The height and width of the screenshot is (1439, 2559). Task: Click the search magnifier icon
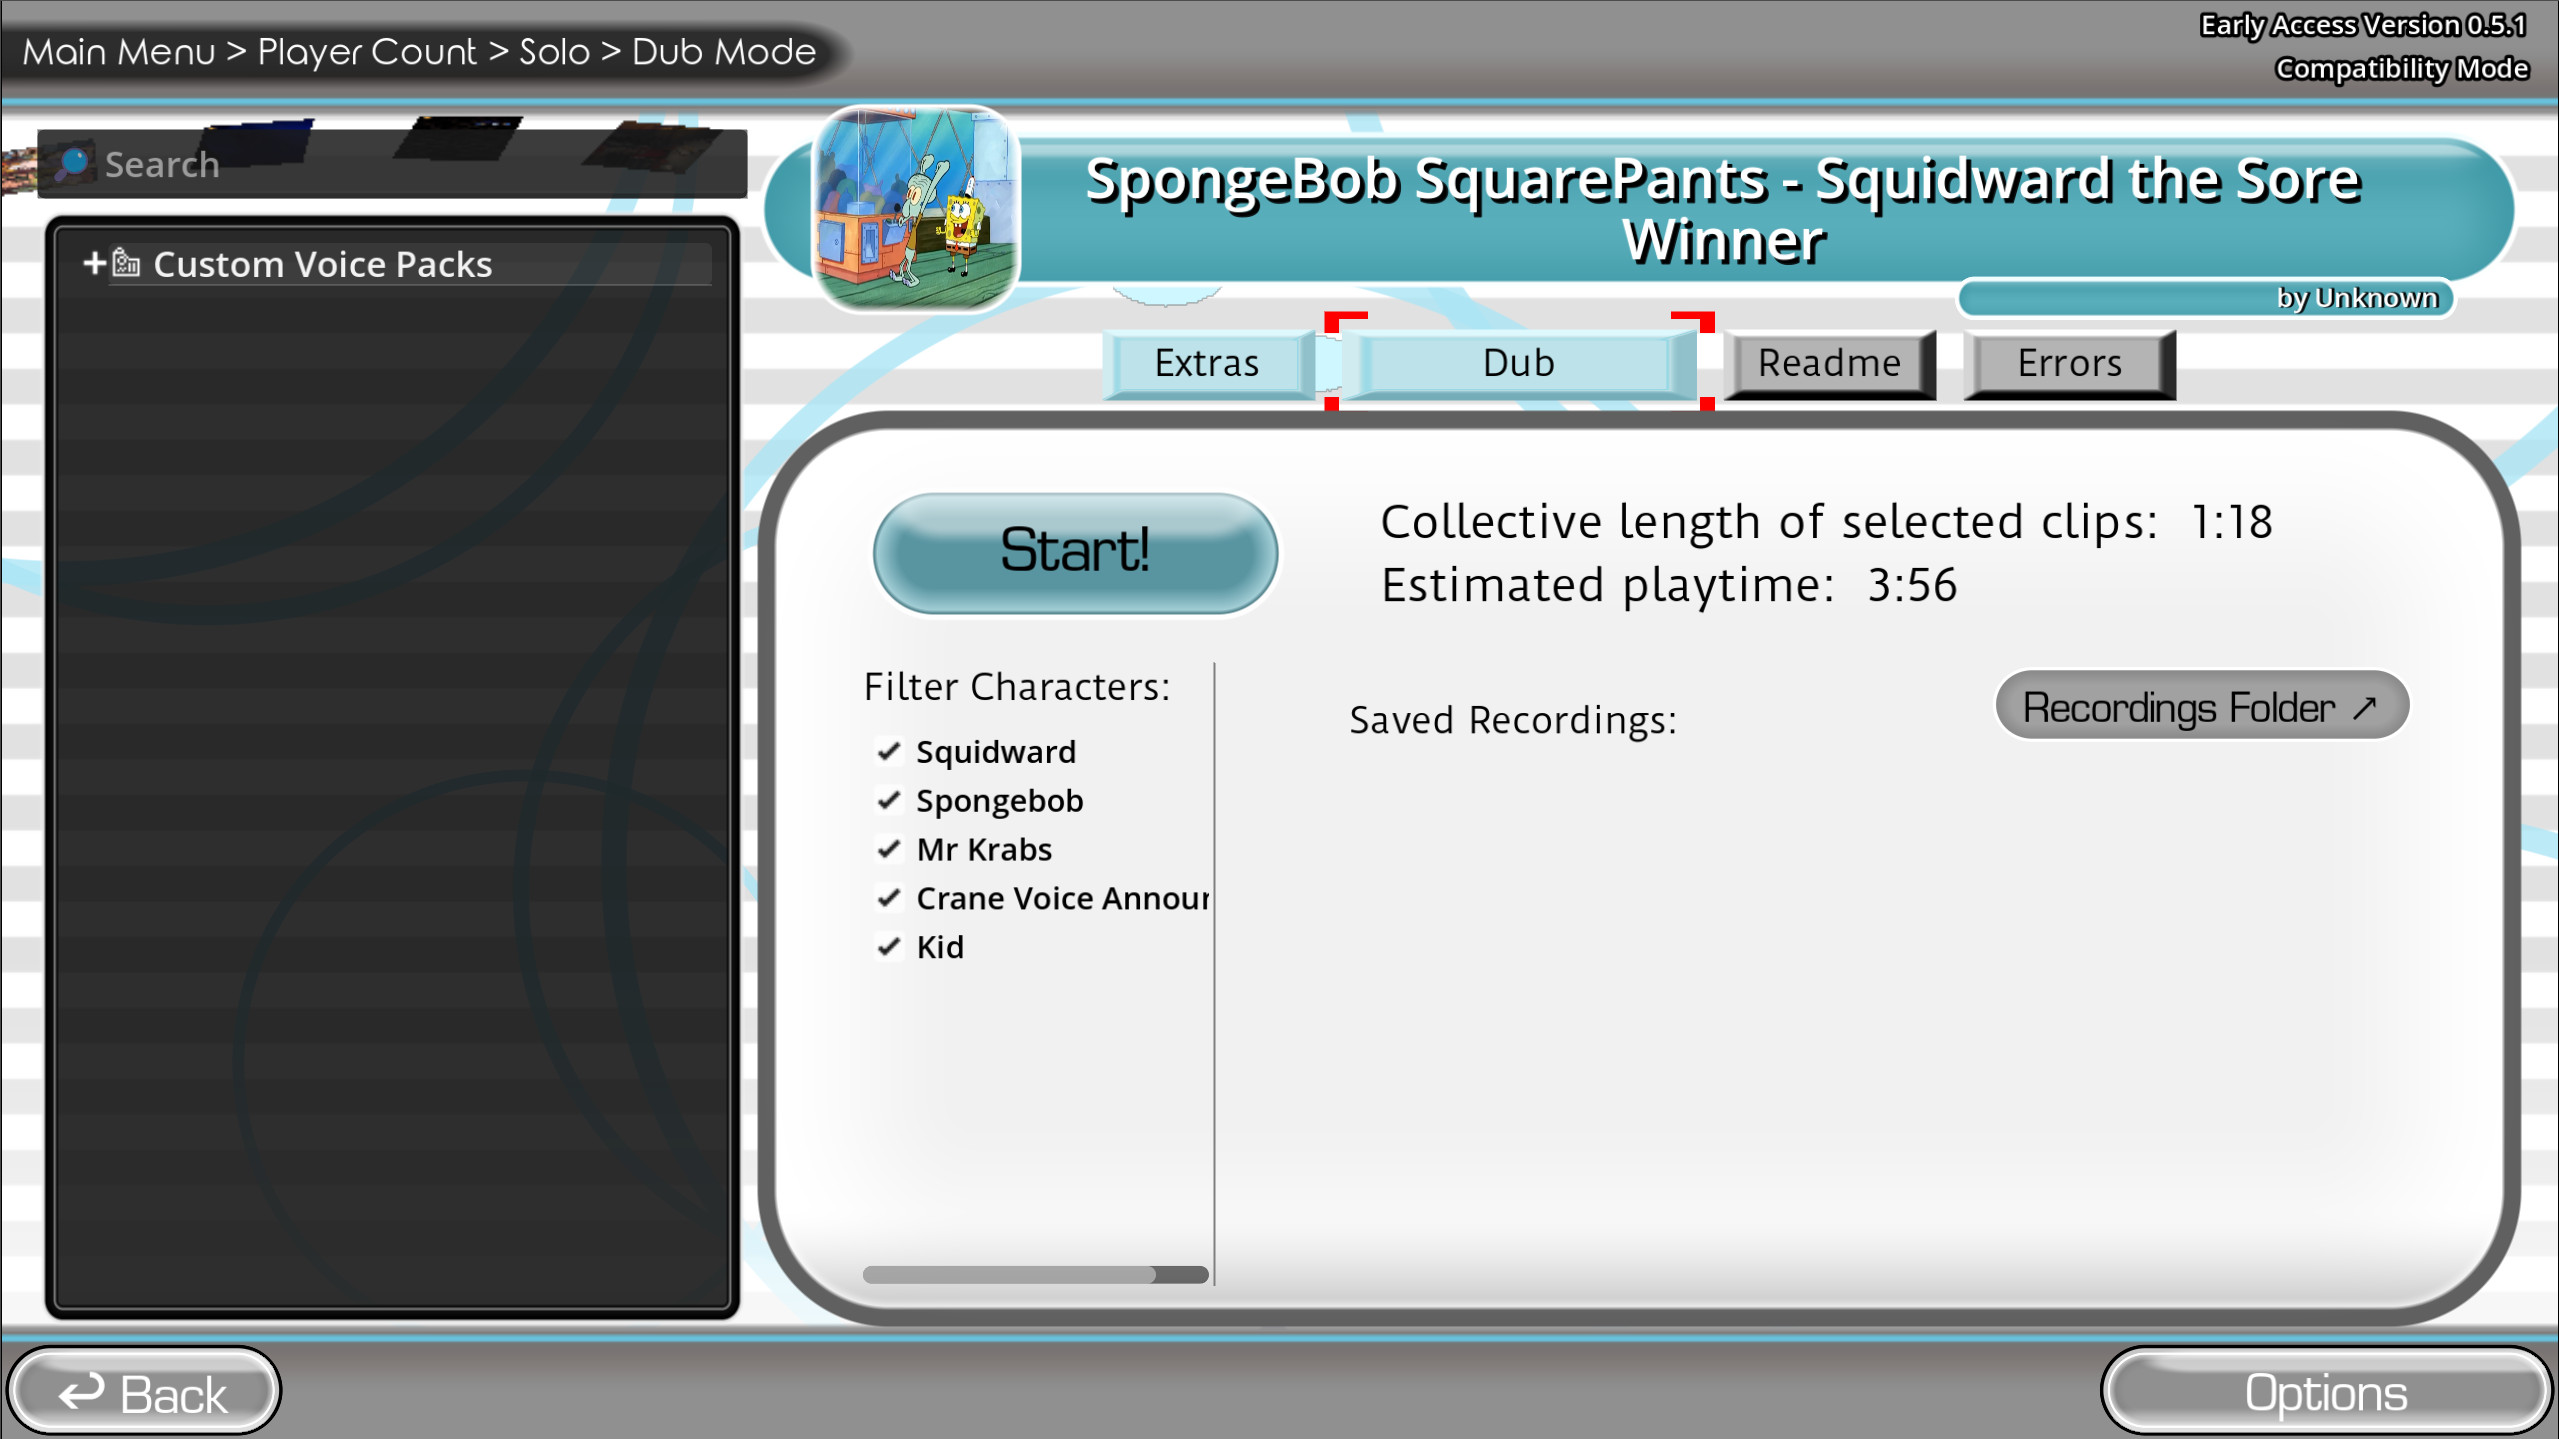coord(72,164)
